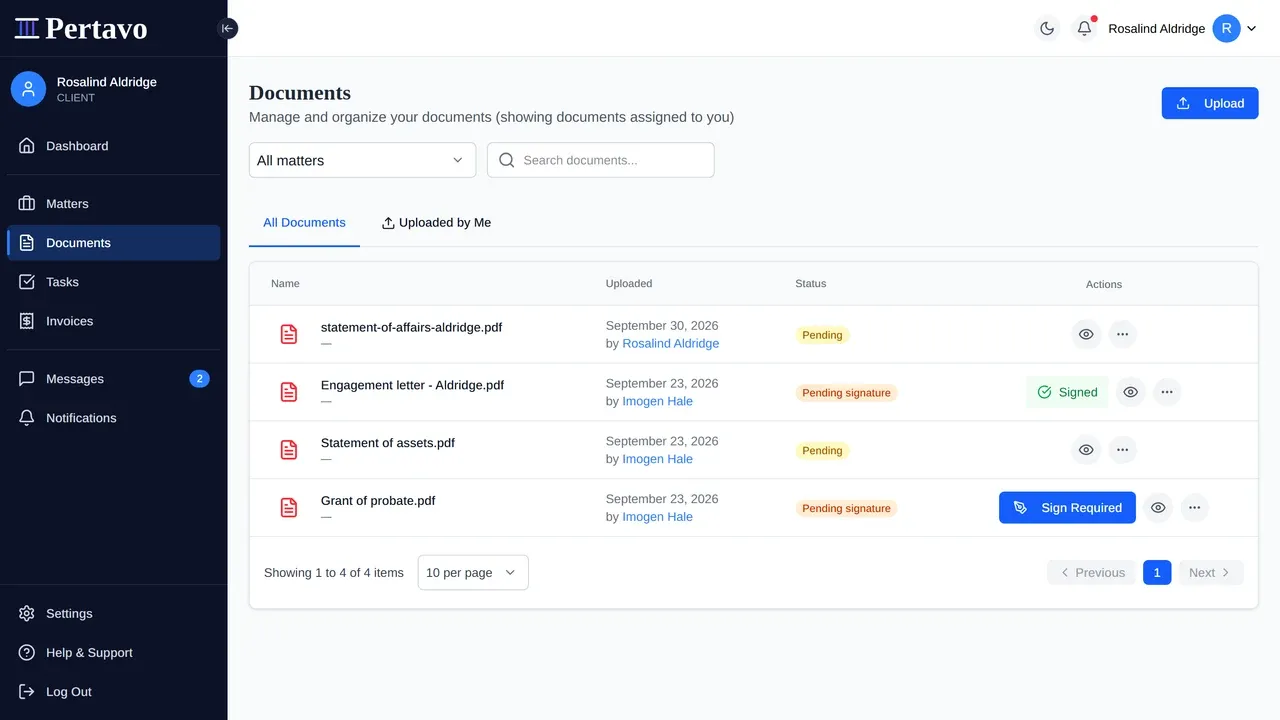1280x720 pixels.
Task: Switch to the Uploaded by Me tab
Action: (x=436, y=223)
